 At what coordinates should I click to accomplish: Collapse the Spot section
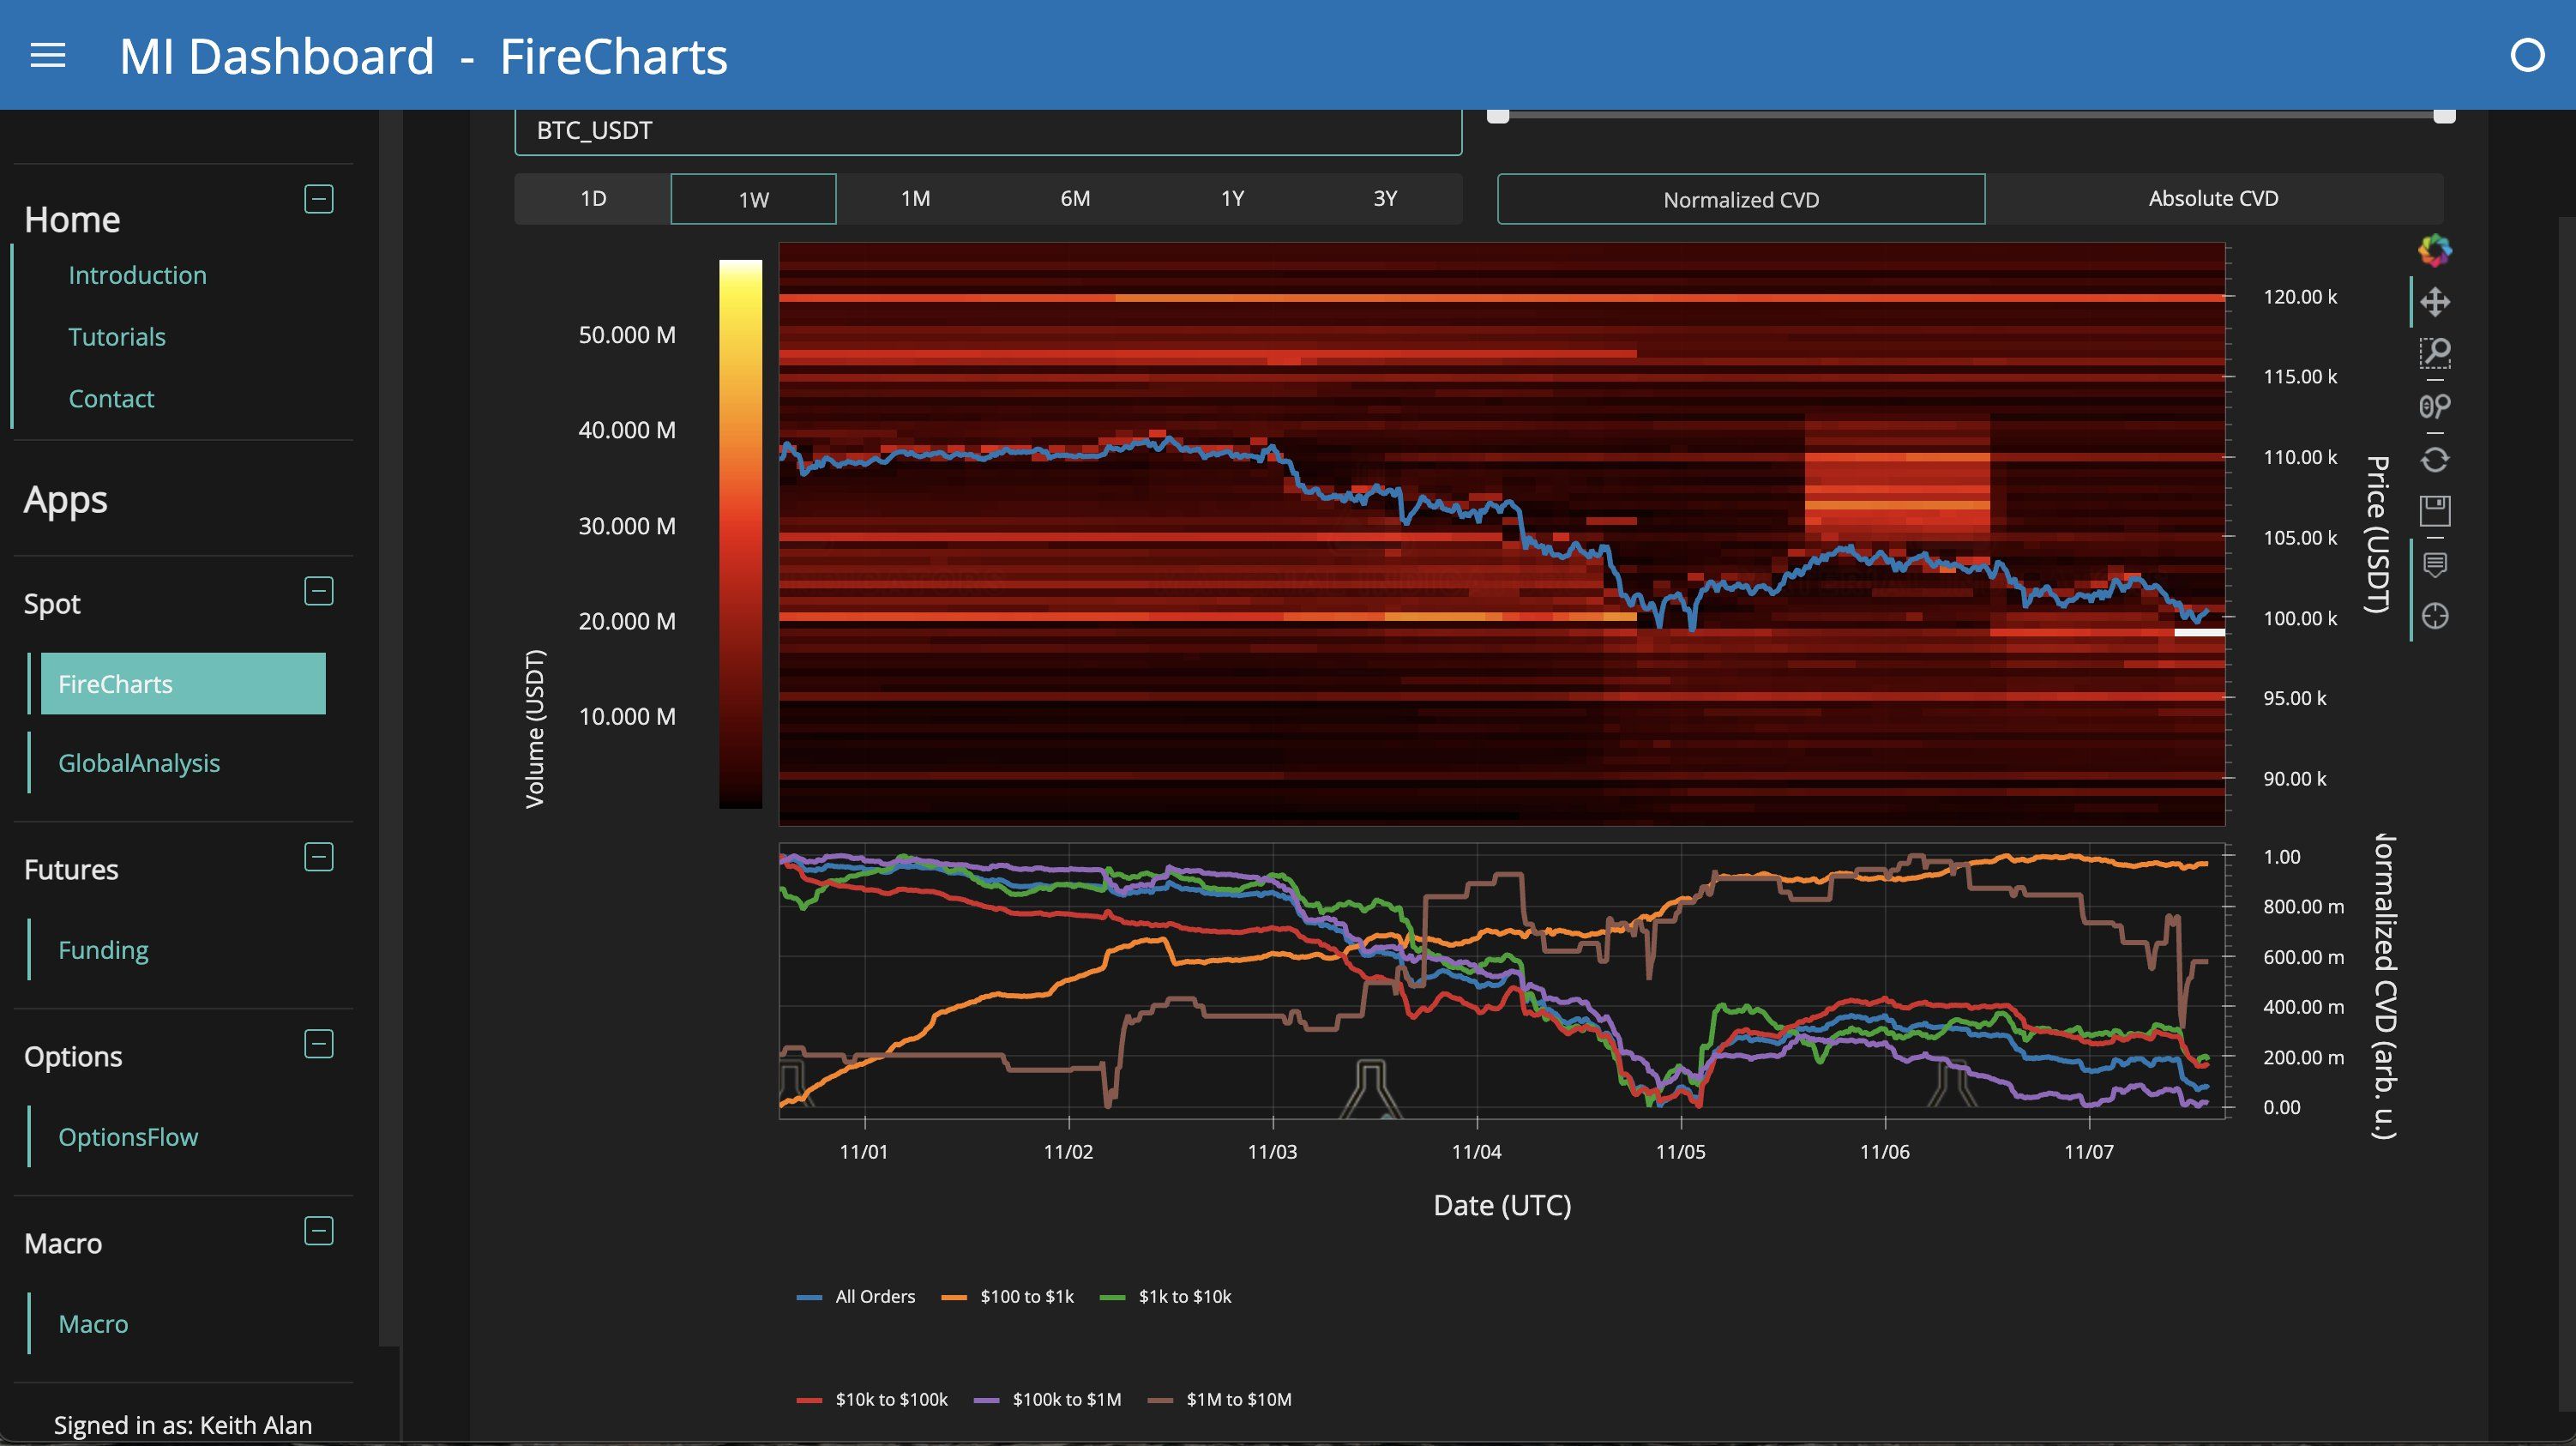pos(318,591)
